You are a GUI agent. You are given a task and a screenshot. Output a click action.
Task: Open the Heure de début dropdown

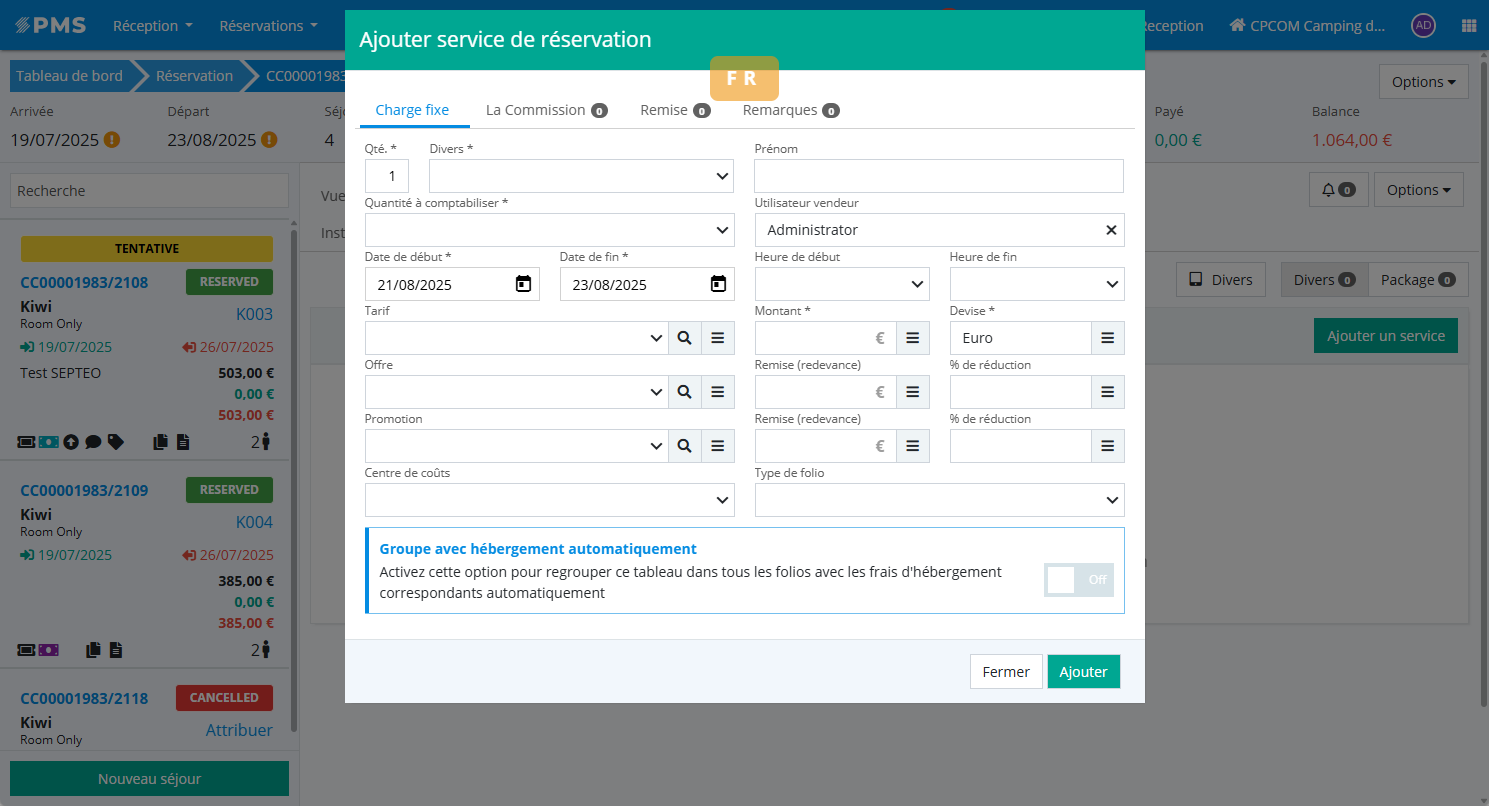coord(842,284)
